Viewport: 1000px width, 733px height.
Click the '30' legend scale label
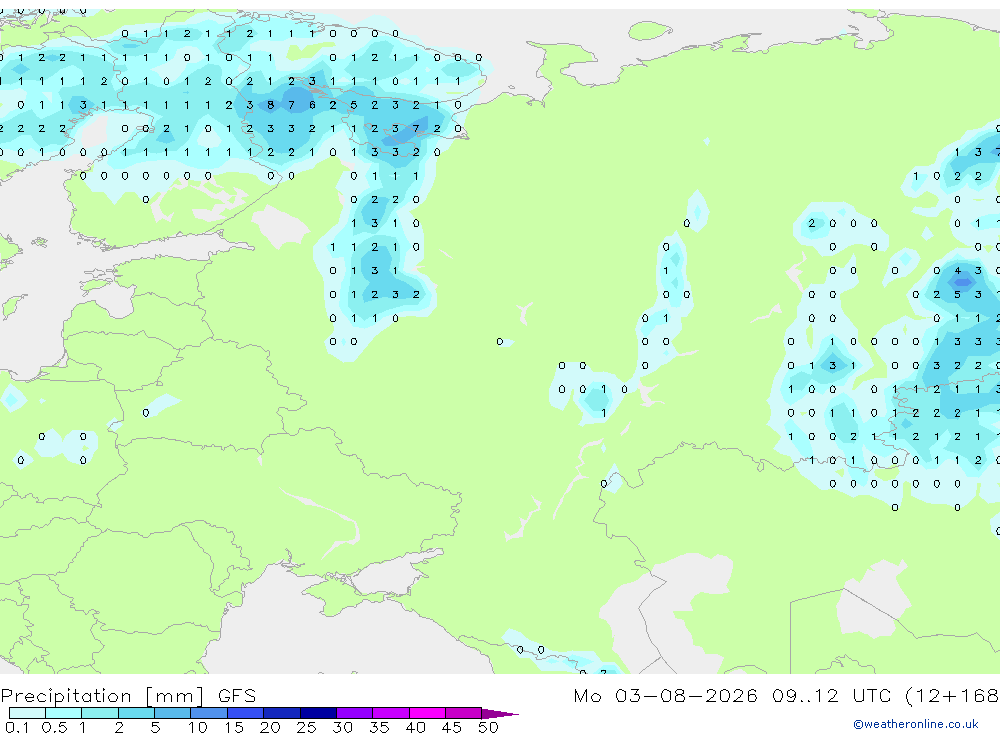(x=343, y=727)
